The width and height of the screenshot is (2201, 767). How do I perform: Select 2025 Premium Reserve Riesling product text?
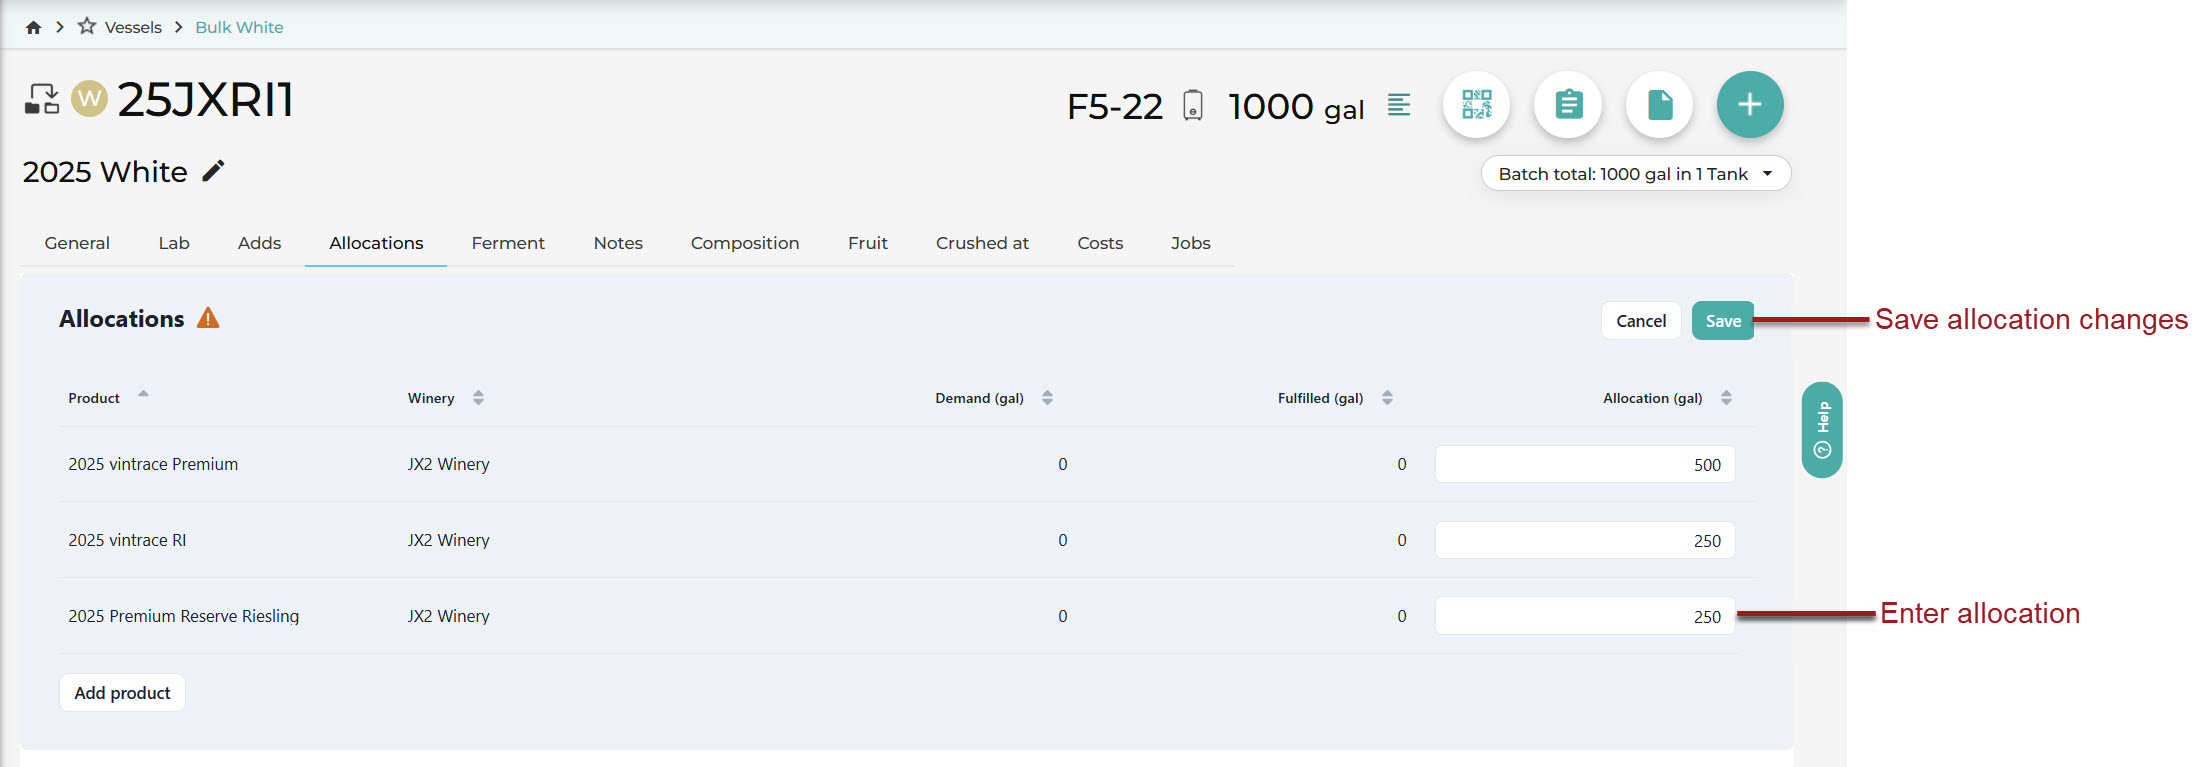184,616
